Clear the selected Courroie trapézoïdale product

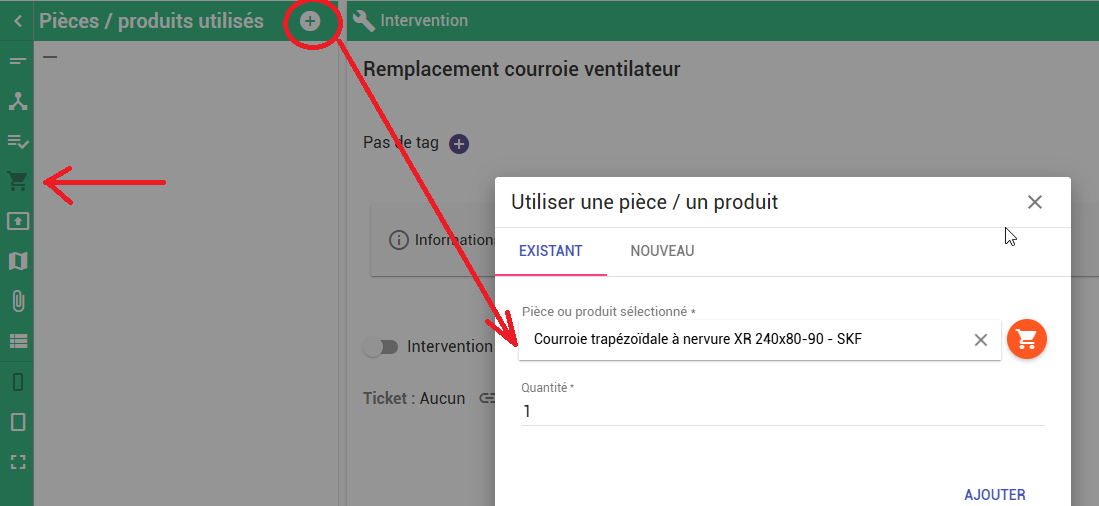tap(980, 340)
